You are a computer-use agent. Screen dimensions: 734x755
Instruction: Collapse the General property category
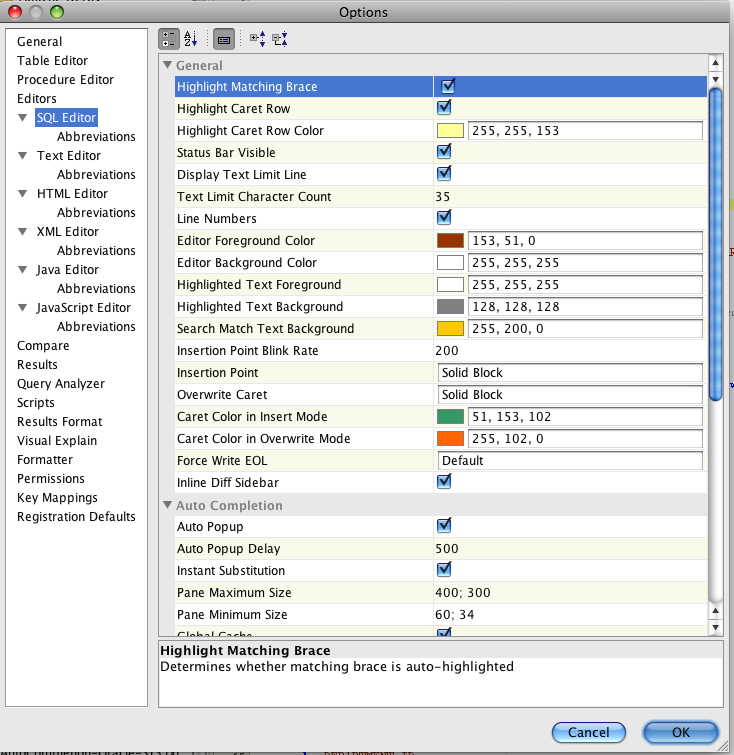click(167, 65)
